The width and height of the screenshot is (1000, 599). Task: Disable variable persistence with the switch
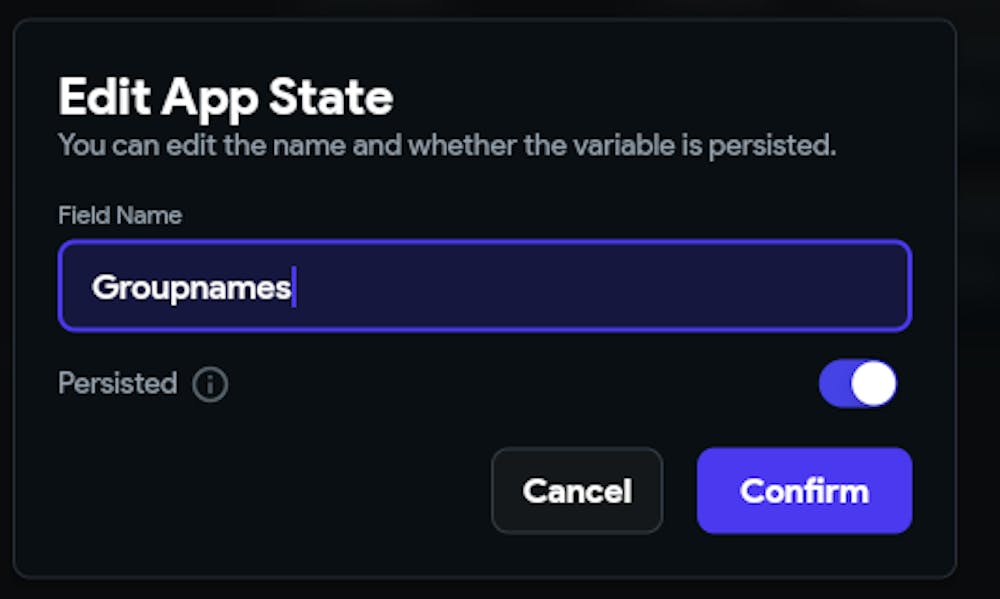857,384
